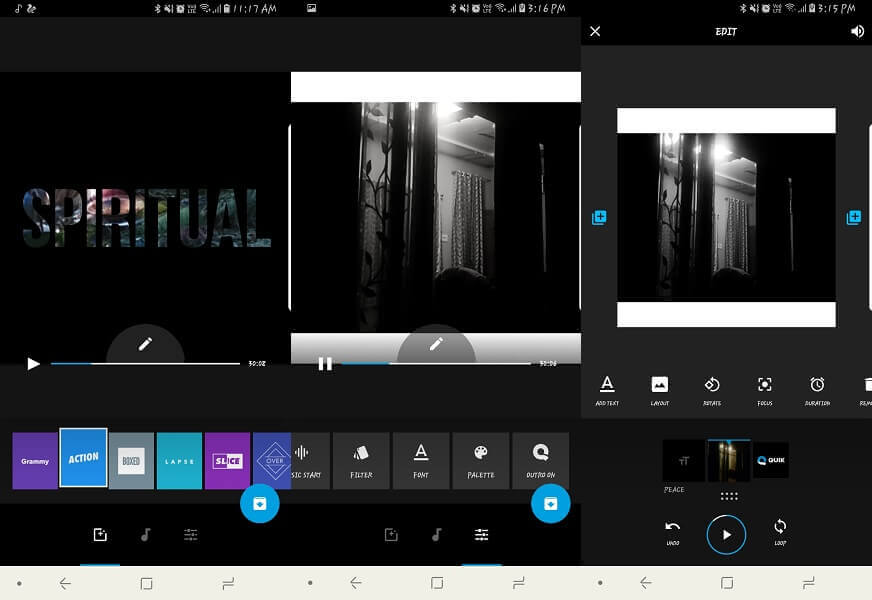Open the themes tab icon under theme tiles
This screenshot has height=600, width=872.
pyautogui.click(x=100, y=535)
